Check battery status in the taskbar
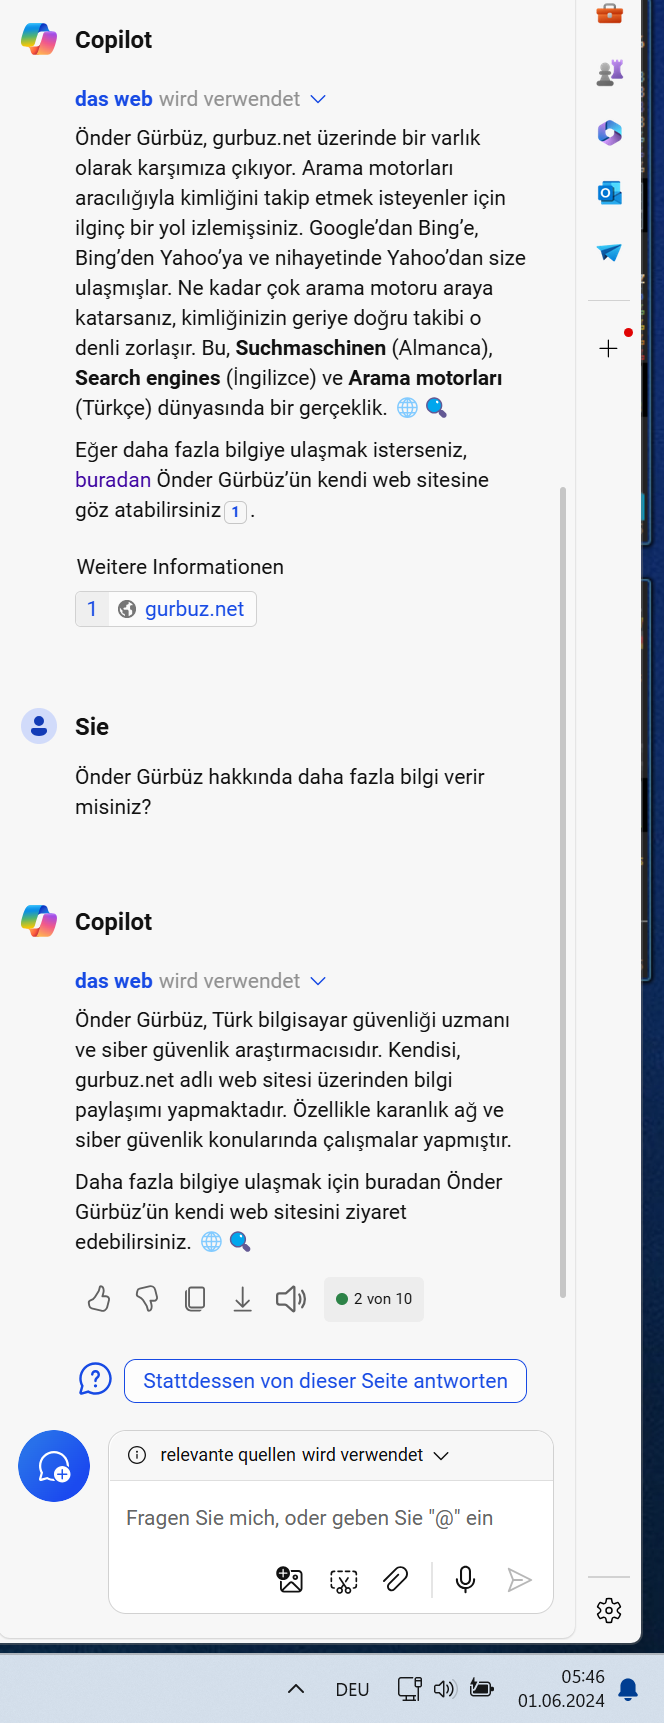 coord(482,1689)
